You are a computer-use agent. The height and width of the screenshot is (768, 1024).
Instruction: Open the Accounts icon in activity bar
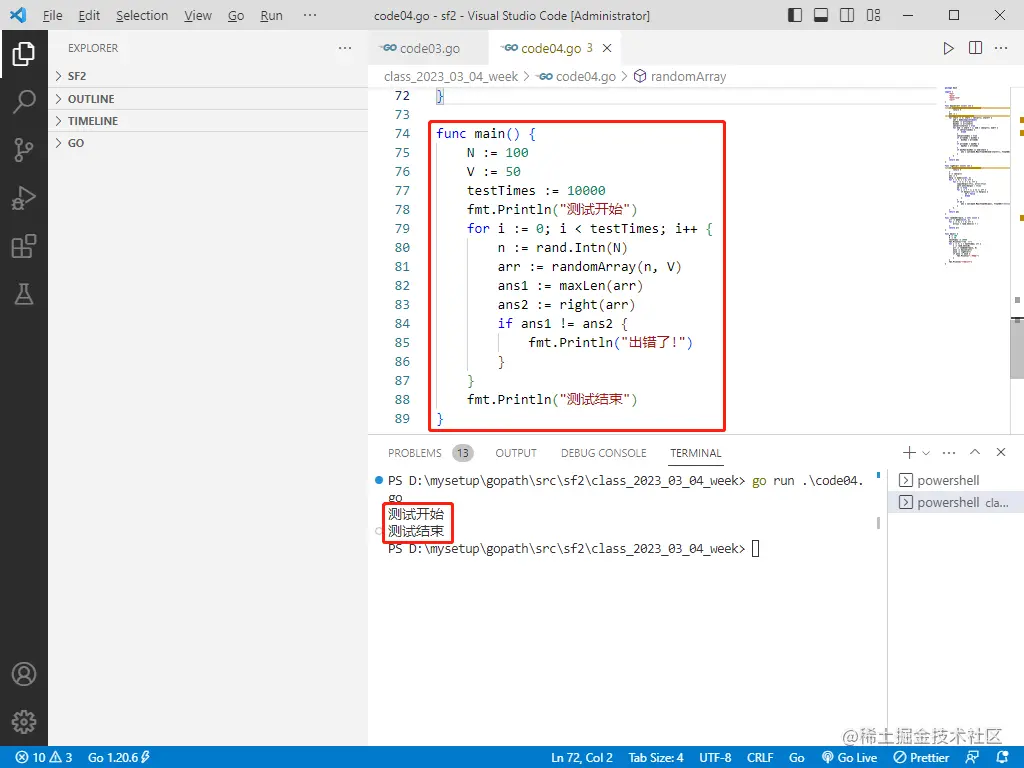(x=24, y=674)
